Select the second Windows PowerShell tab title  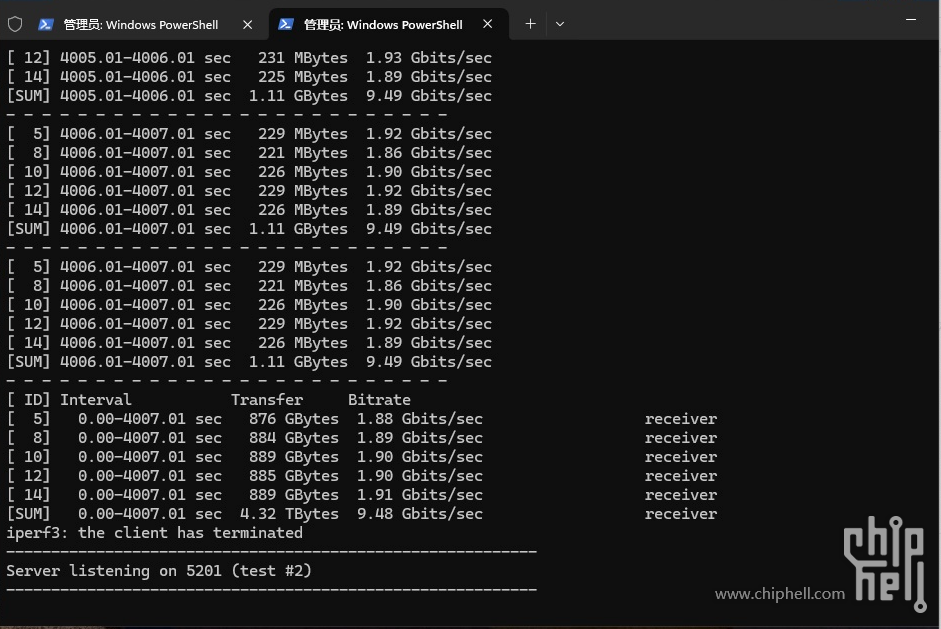point(382,24)
